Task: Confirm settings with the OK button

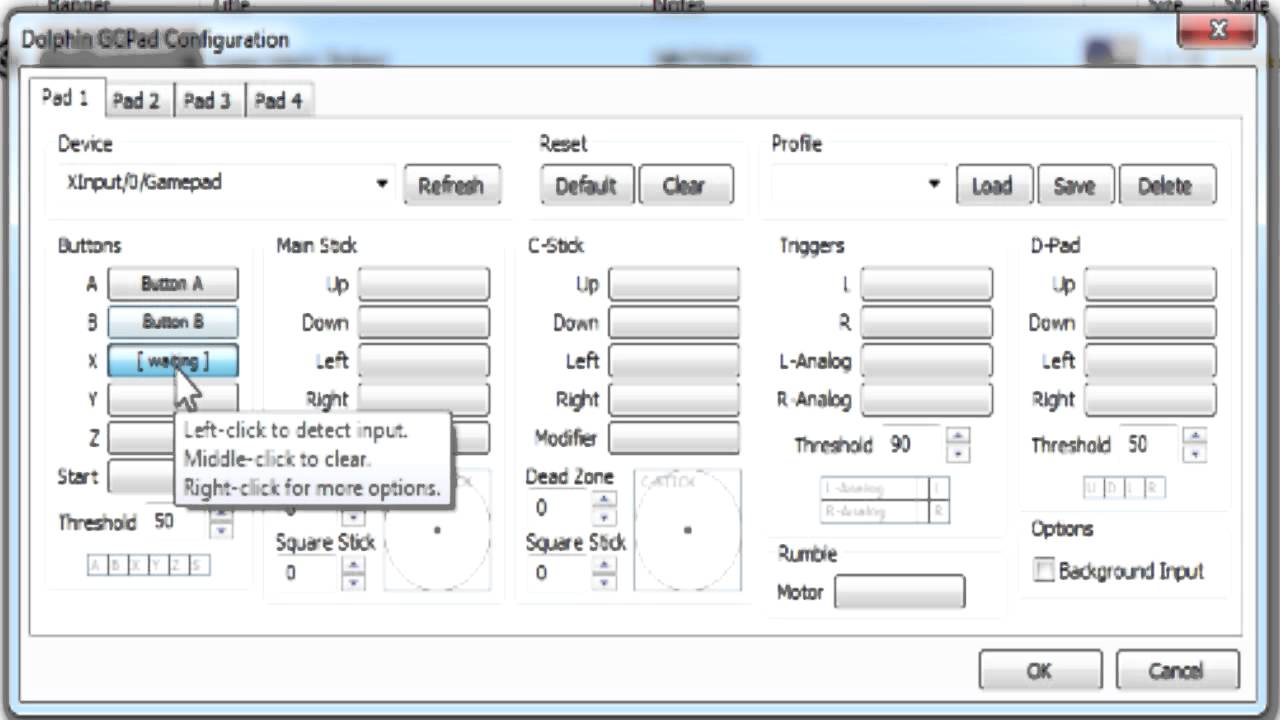Action: [x=1040, y=670]
